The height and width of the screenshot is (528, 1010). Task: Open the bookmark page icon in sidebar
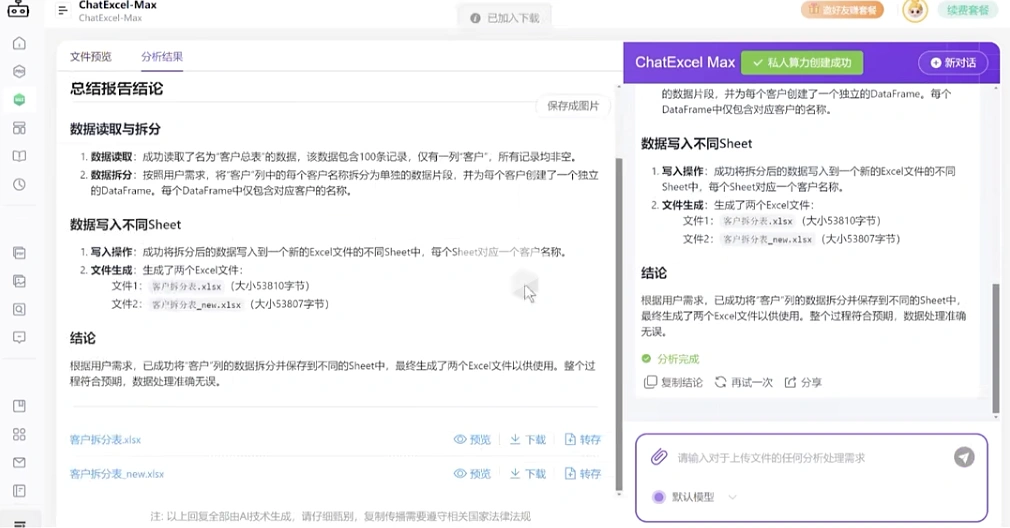tap(19, 406)
